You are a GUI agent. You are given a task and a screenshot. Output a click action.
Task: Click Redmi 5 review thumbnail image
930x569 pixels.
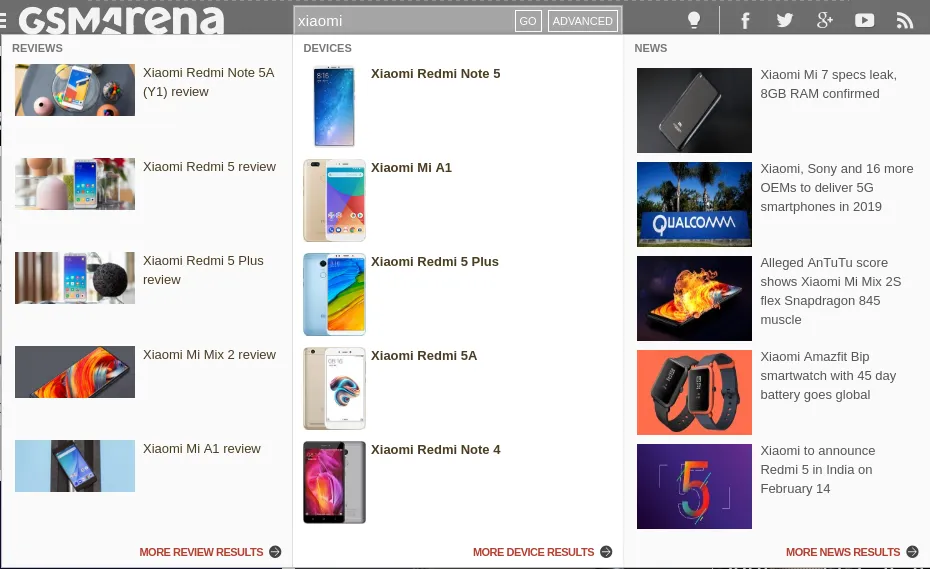pyautogui.click(x=75, y=184)
